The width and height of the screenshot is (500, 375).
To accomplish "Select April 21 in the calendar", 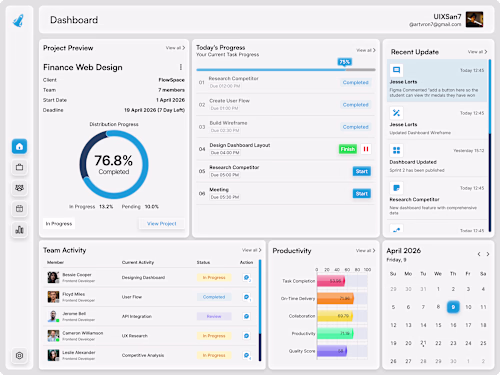I will pos(423,343).
